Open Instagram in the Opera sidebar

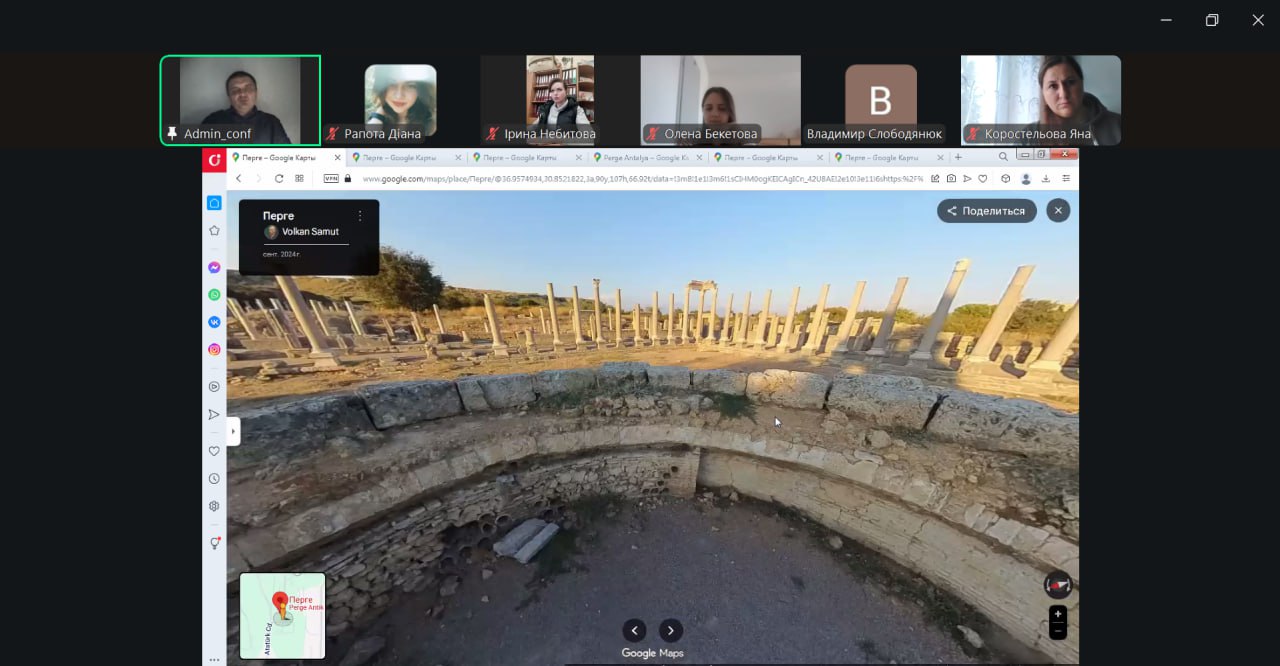(x=214, y=350)
